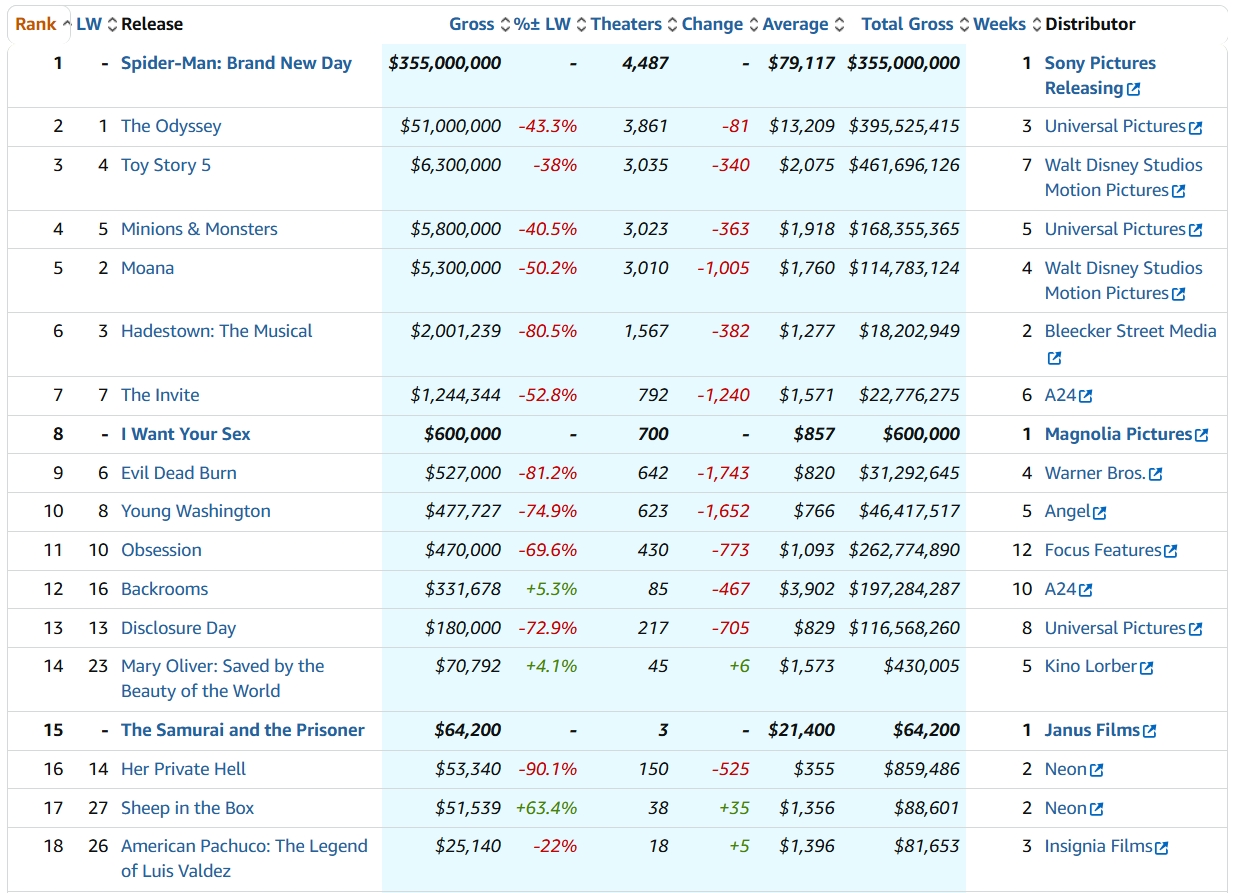The image size is (1234, 893).
Task: Click Angel external link icon
Action: pos(1100,512)
